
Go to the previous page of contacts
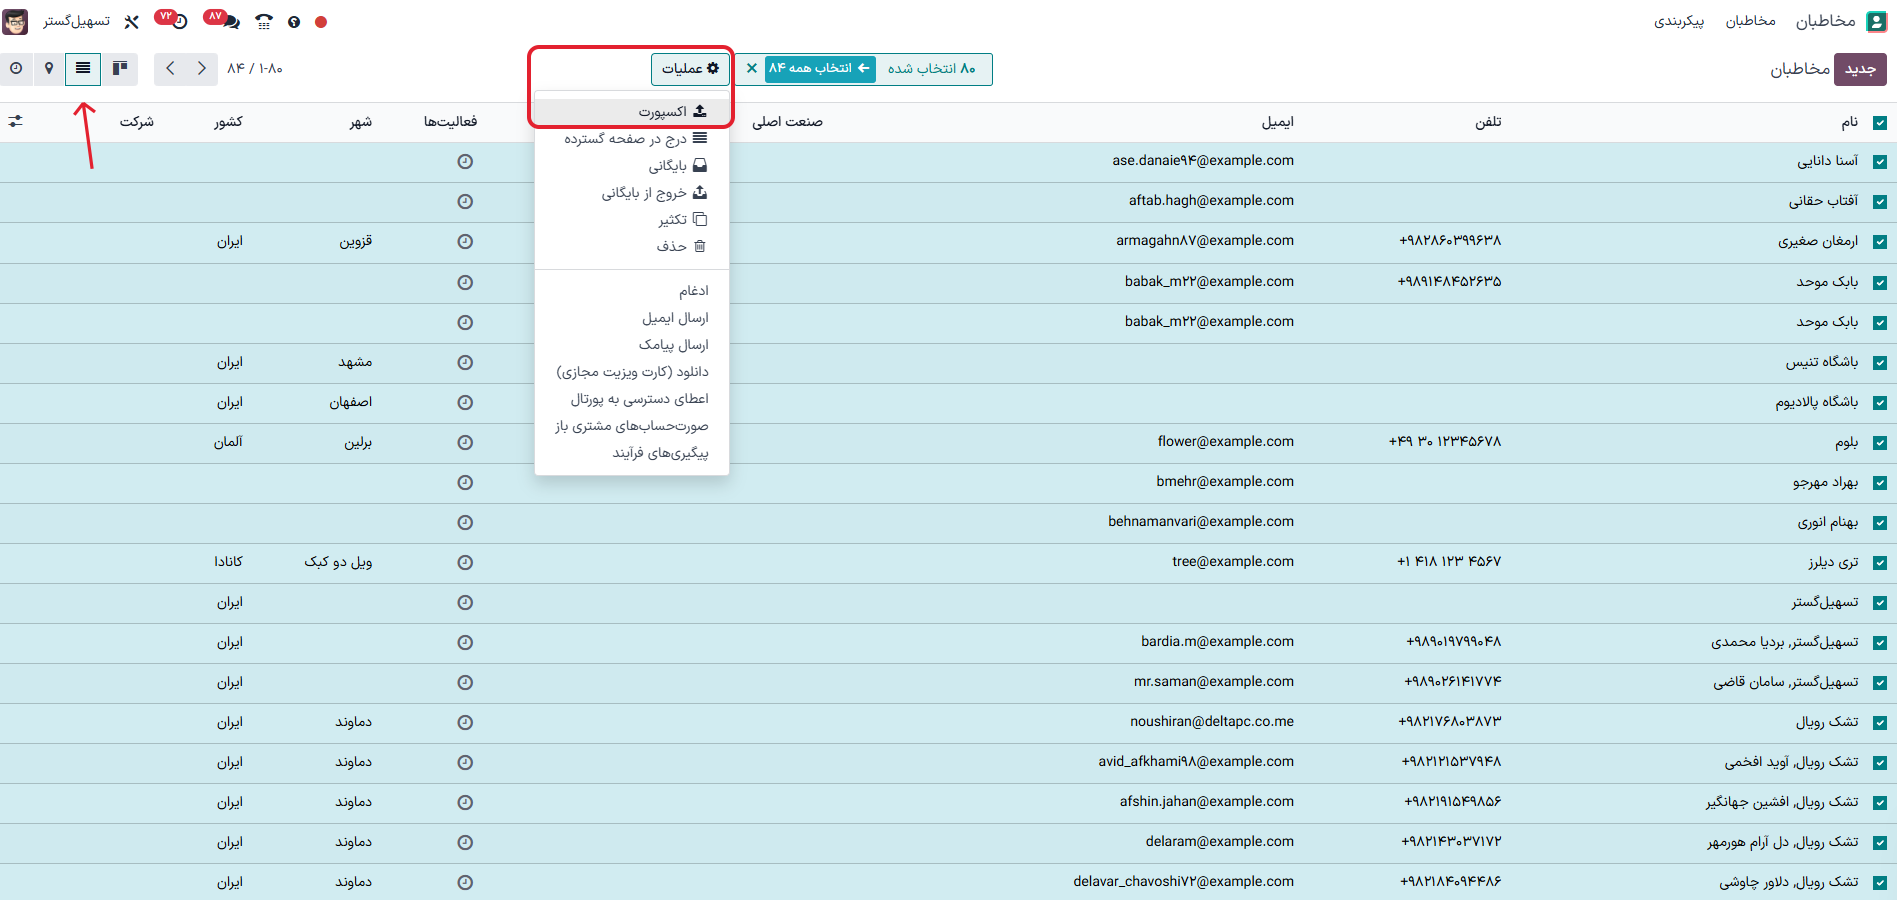coord(170,68)
